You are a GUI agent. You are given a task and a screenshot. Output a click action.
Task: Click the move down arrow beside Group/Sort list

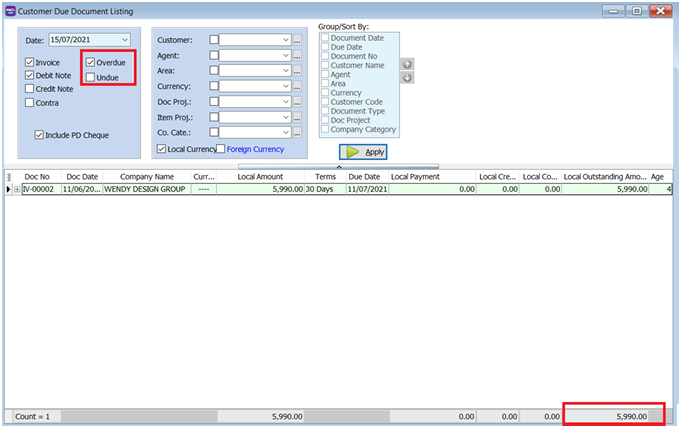point(407,78)
